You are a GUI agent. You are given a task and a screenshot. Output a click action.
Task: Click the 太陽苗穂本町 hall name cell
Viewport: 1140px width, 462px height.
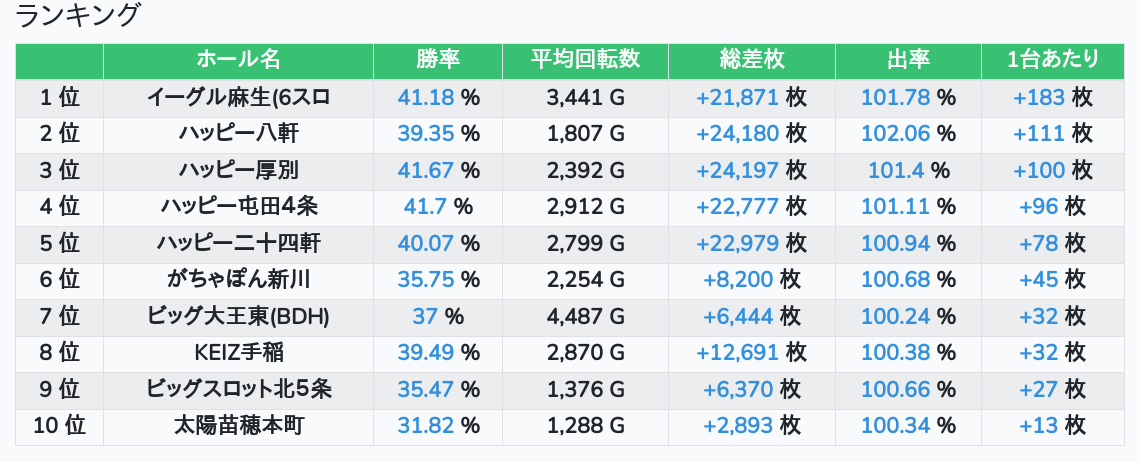click(x=238, y=426)
